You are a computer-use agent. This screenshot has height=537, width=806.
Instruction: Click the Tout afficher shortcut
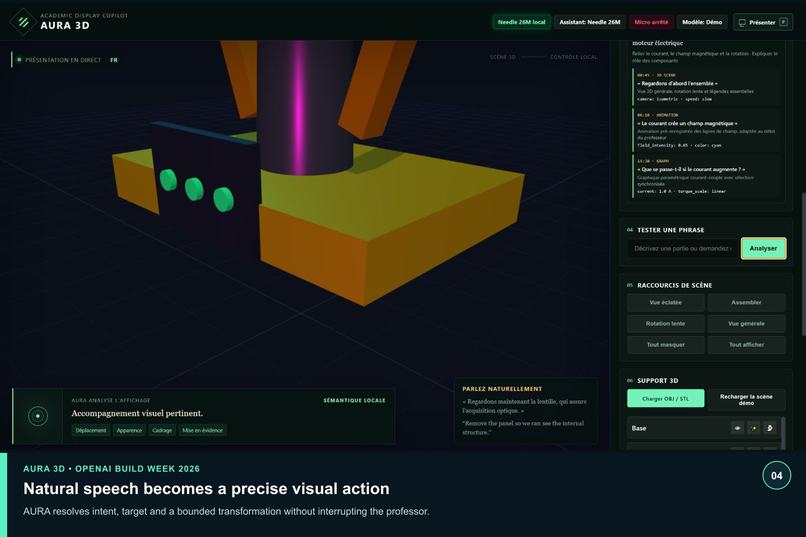[x=746, y=345]
